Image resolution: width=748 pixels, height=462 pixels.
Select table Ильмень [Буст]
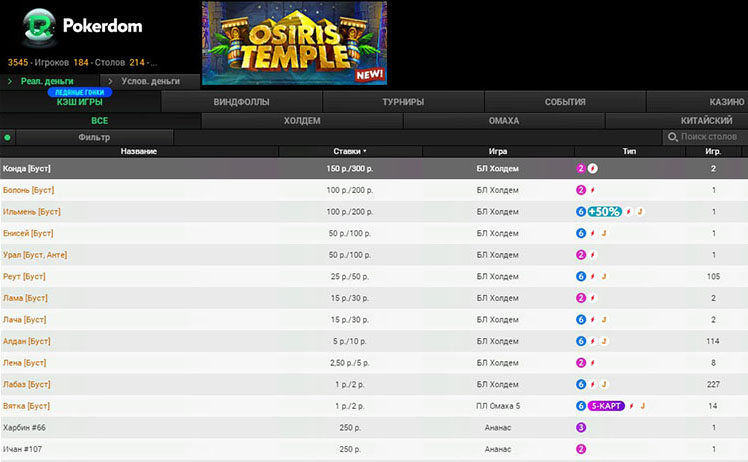click(x=374, y=211)
